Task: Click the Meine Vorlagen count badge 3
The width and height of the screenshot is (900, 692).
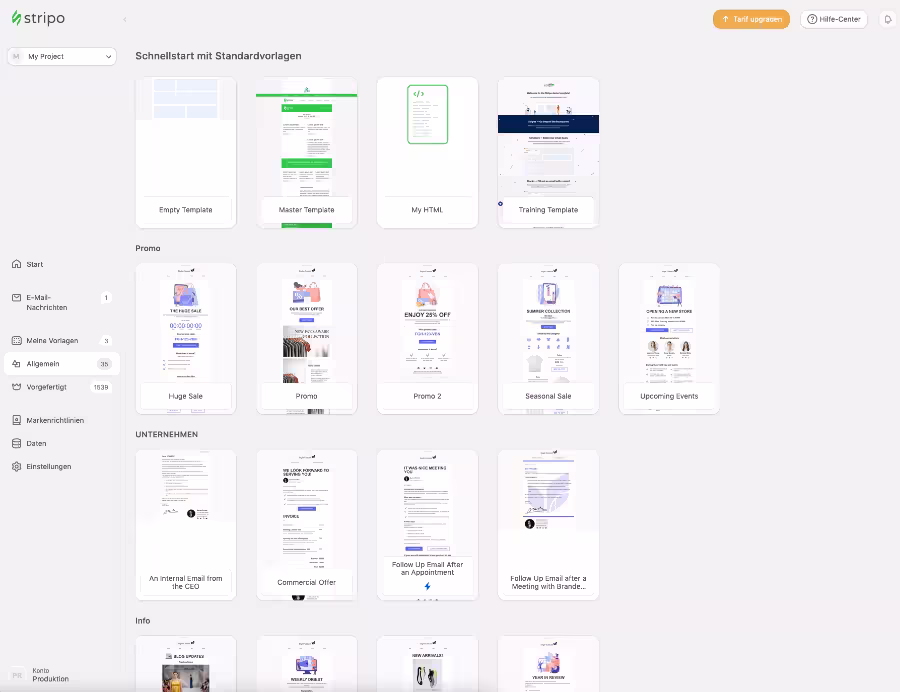Action: click(x=106, y=341)
